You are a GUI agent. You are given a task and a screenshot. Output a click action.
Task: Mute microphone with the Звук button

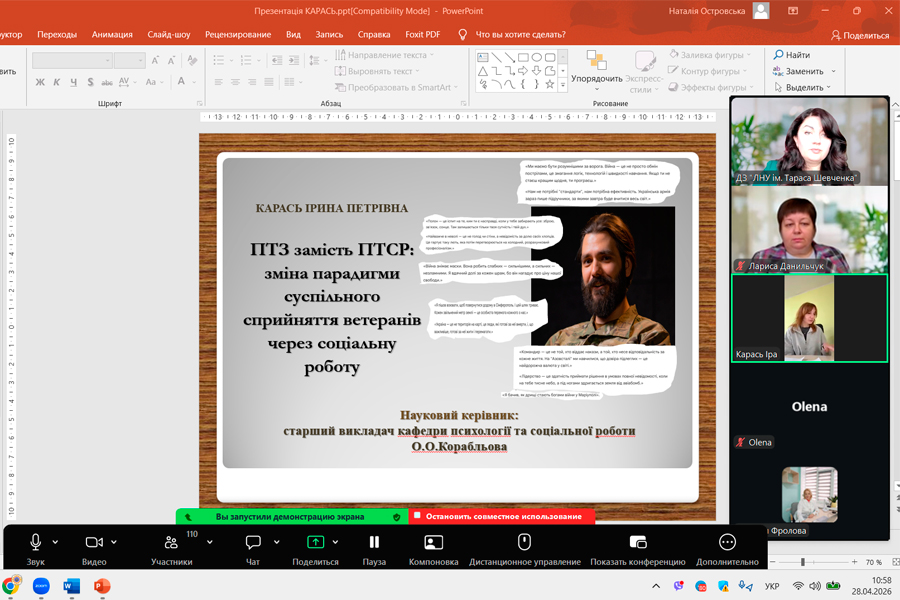(x=35, y=543)
